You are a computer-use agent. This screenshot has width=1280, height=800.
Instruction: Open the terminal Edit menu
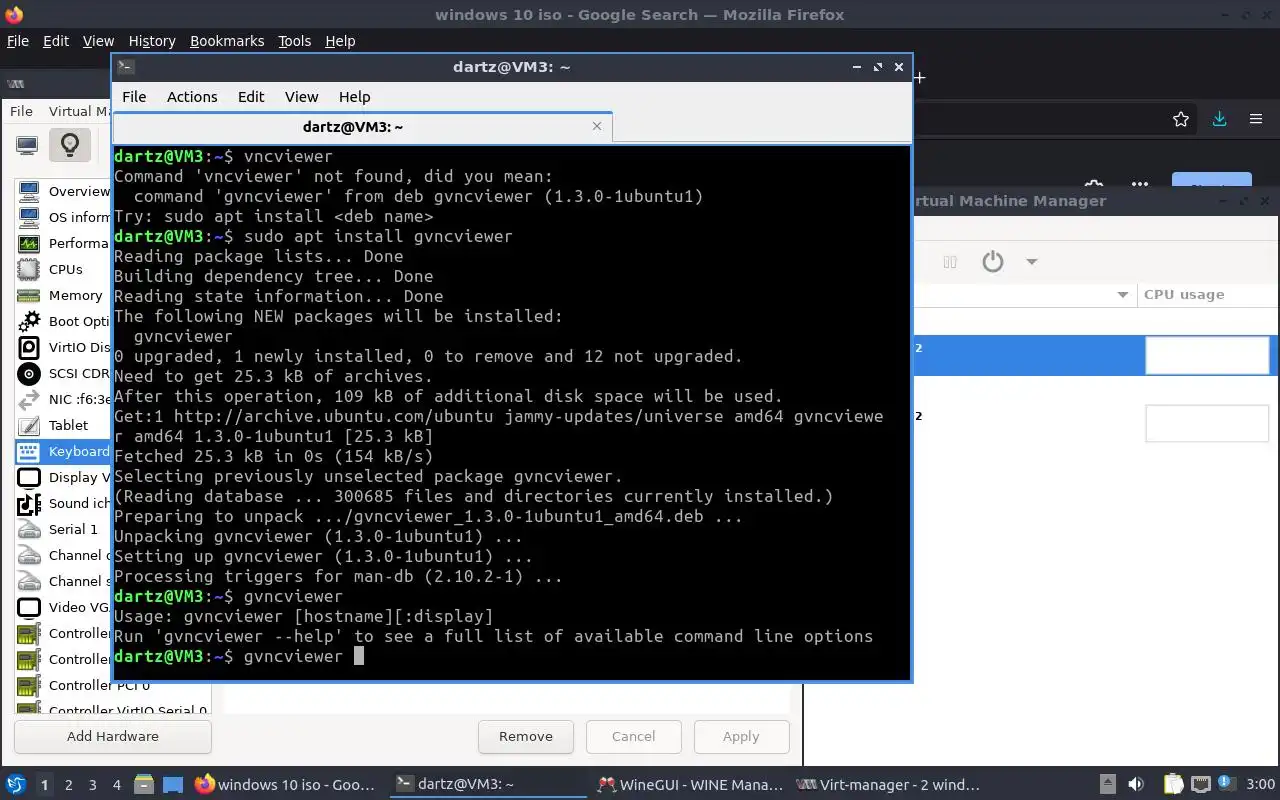[251, 97]
